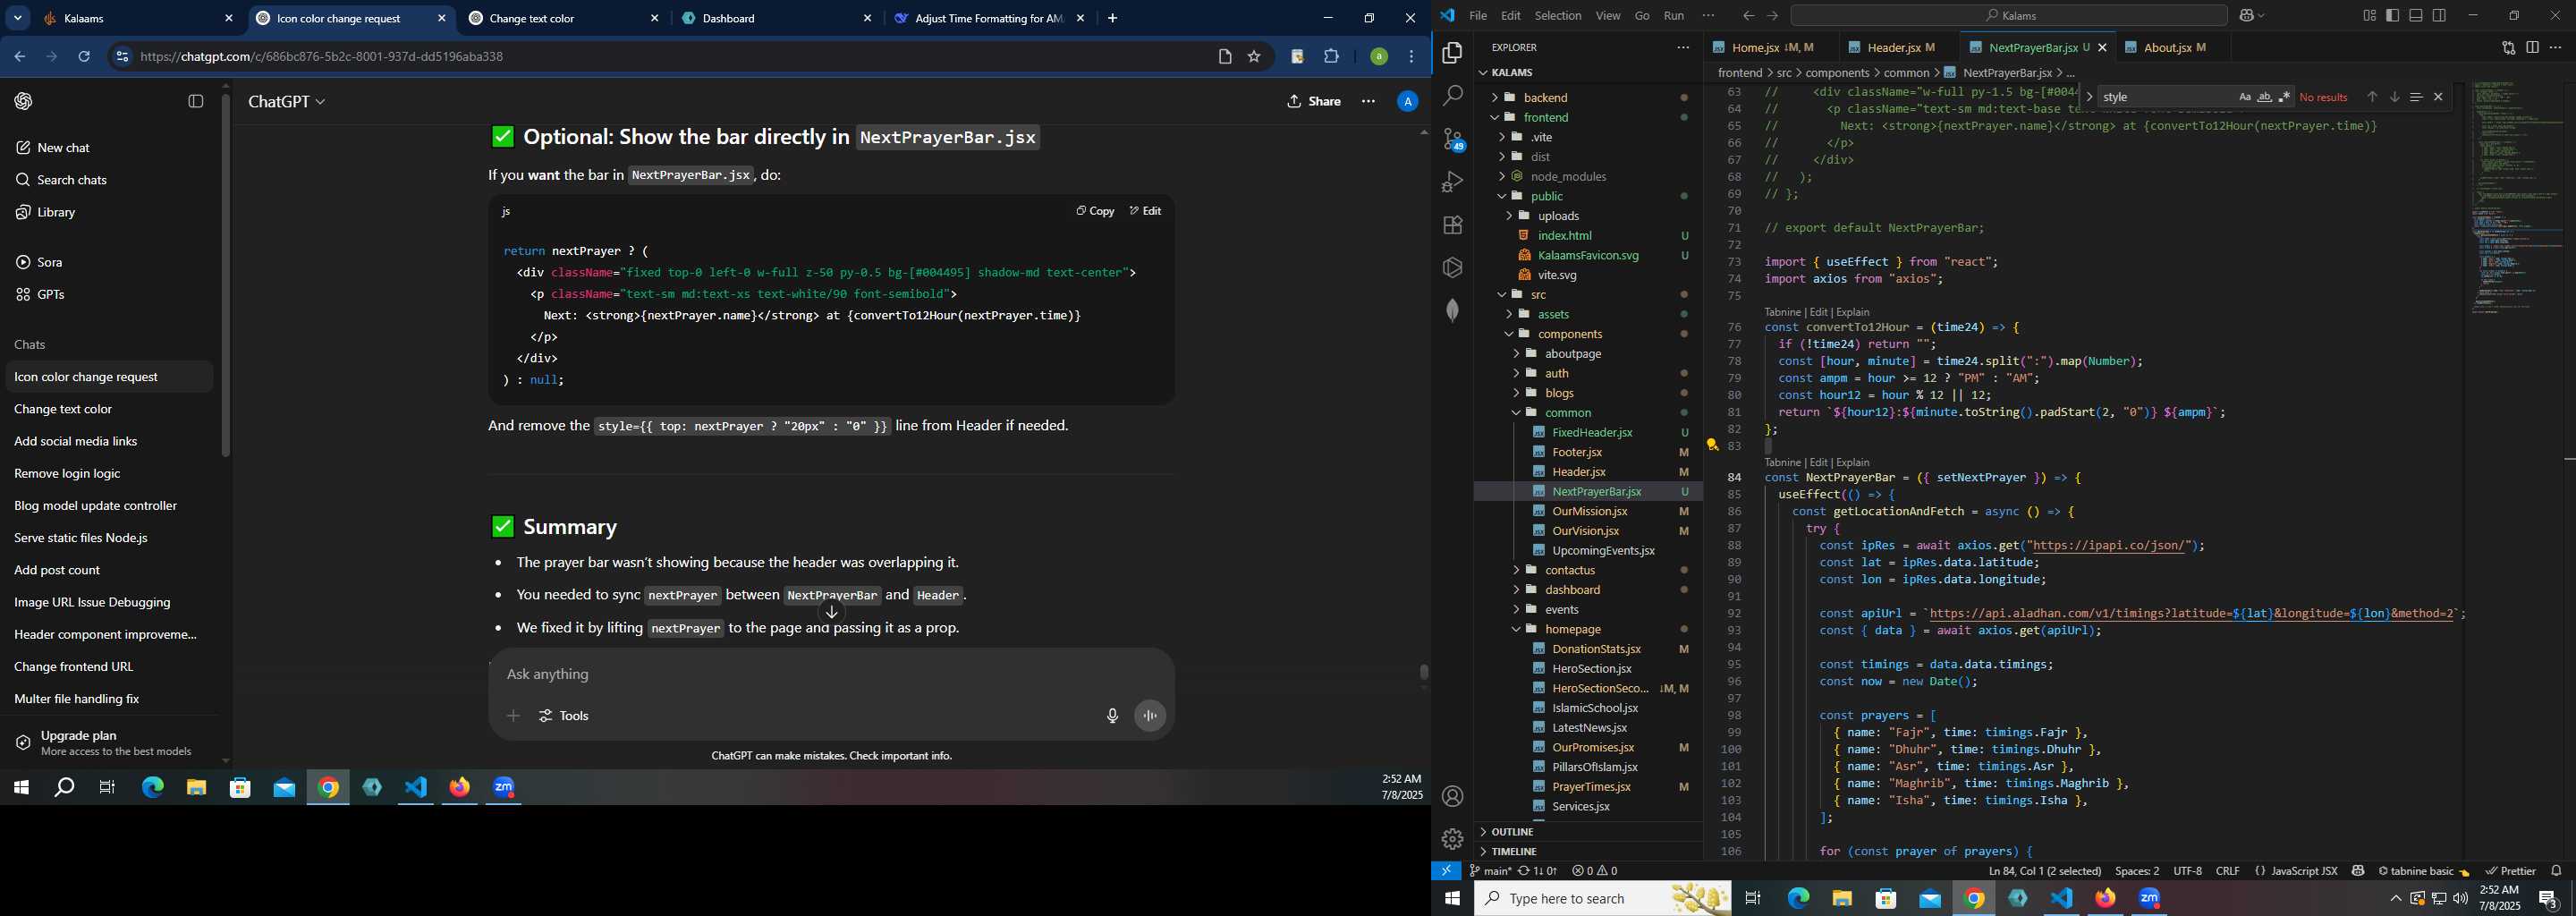Switch to the Home.jsx editor tab

[x=1772, y=48]
